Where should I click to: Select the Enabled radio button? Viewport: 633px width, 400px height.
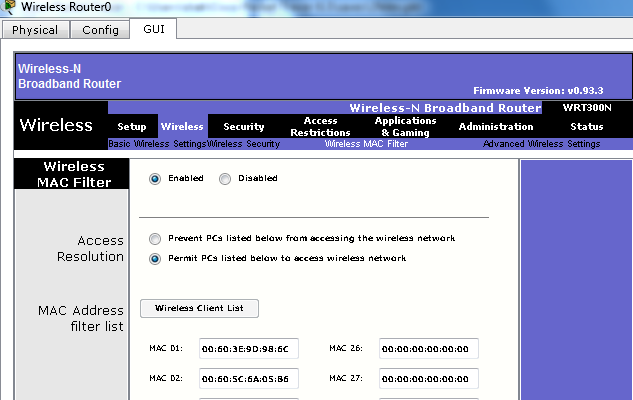(155, 179)
